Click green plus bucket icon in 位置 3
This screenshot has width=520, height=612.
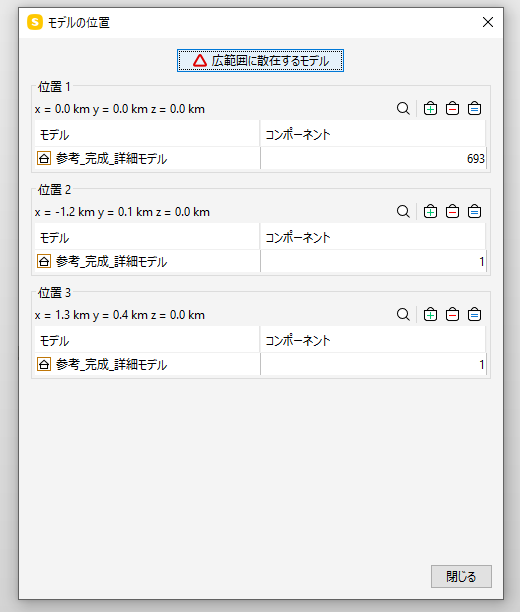pyautogui.click(x=430, y=315)
